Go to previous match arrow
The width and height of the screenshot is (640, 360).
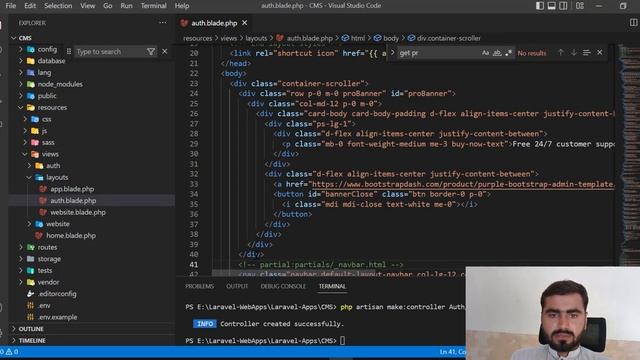click(x=560, y=53)
